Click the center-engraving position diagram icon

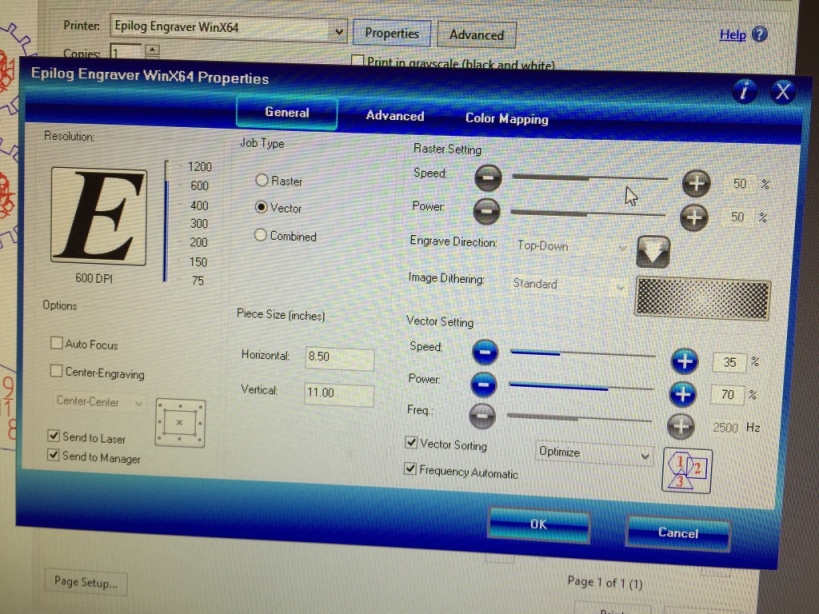(x=180, y=423)
